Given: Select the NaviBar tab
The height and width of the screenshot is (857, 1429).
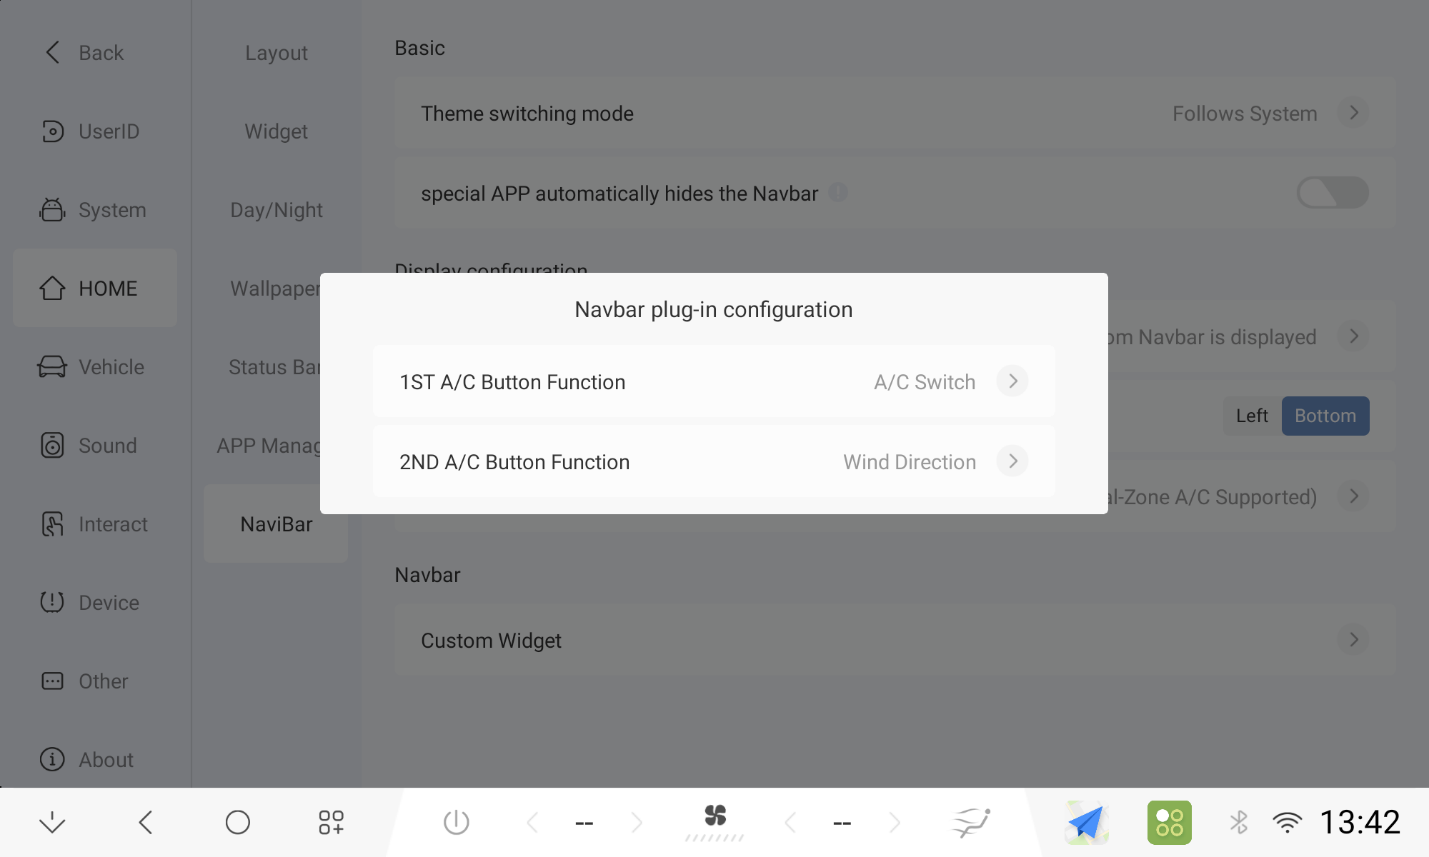Looking at the screenshot, I should 276,524.
